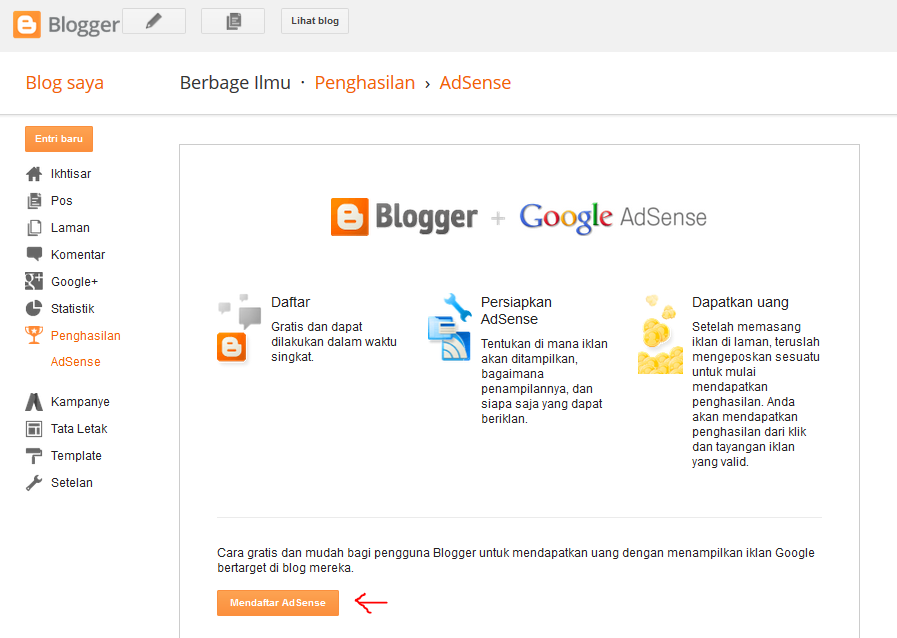The image size is (897, 638).
Task: Select Penghasilan in the sidebar
Action: pos(86,336)
